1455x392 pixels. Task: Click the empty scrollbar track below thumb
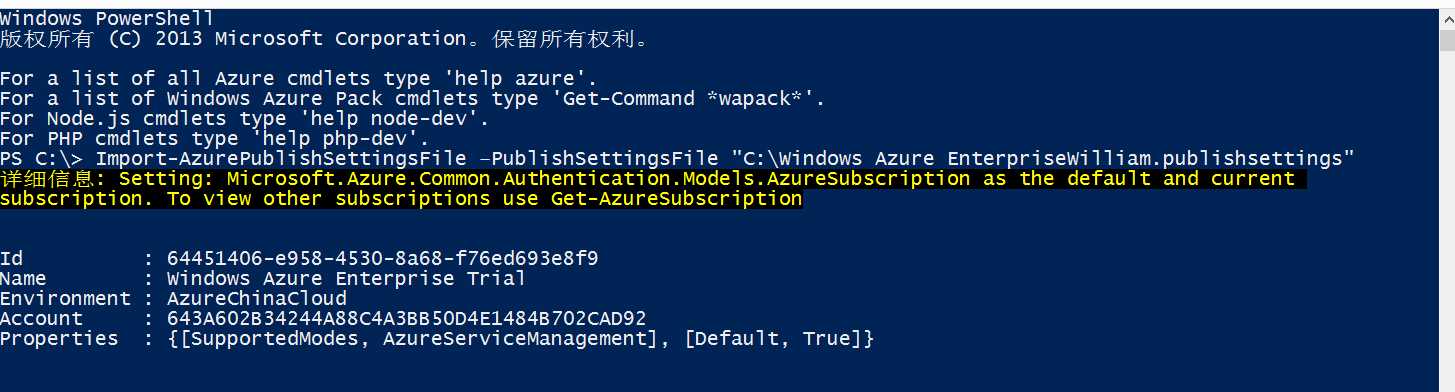1447,220
